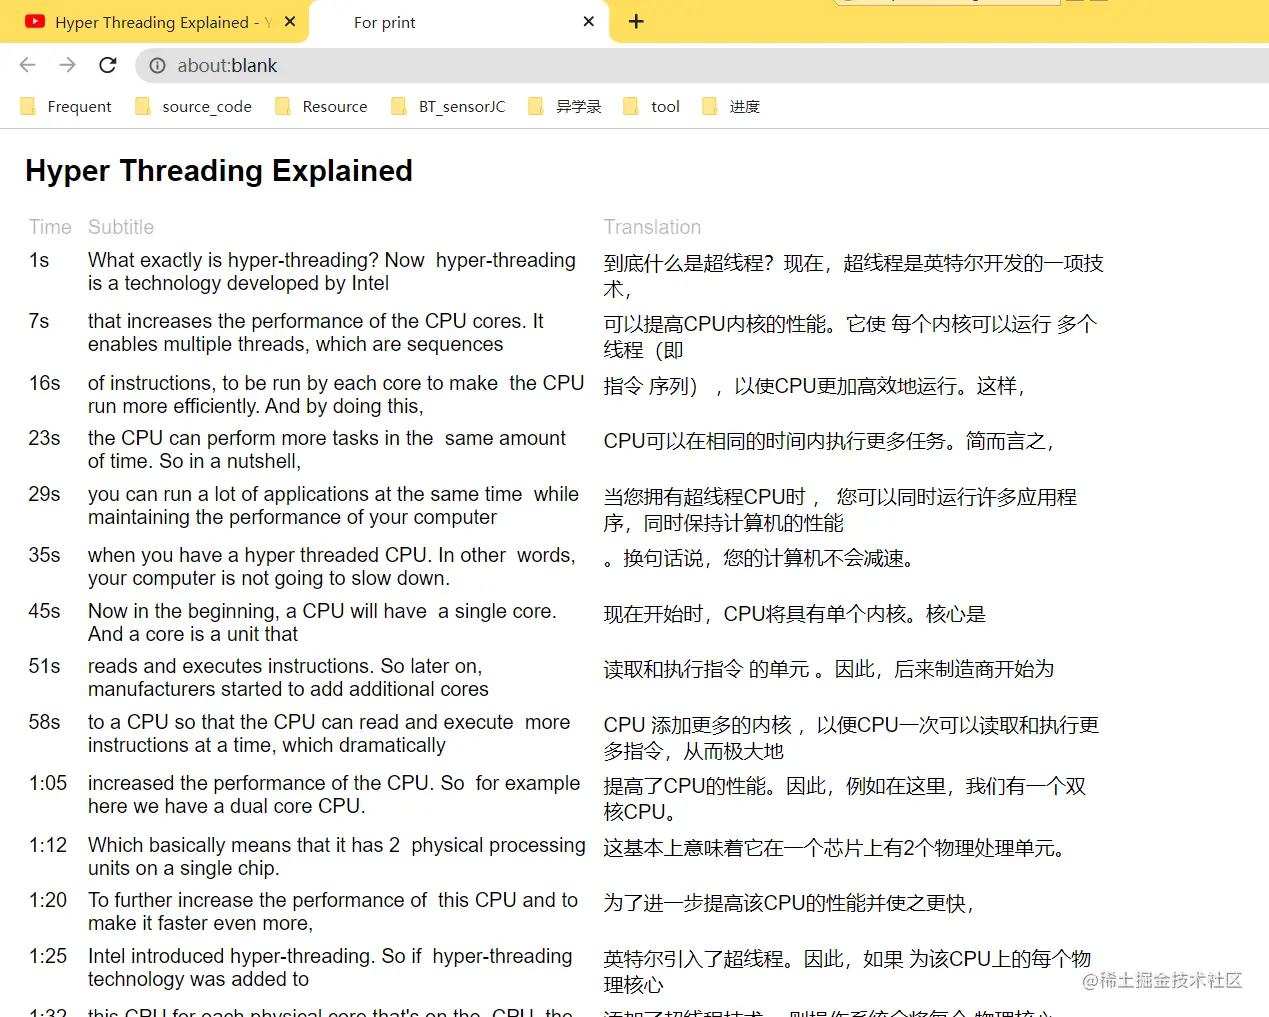View site information icon in address bar

157,65
